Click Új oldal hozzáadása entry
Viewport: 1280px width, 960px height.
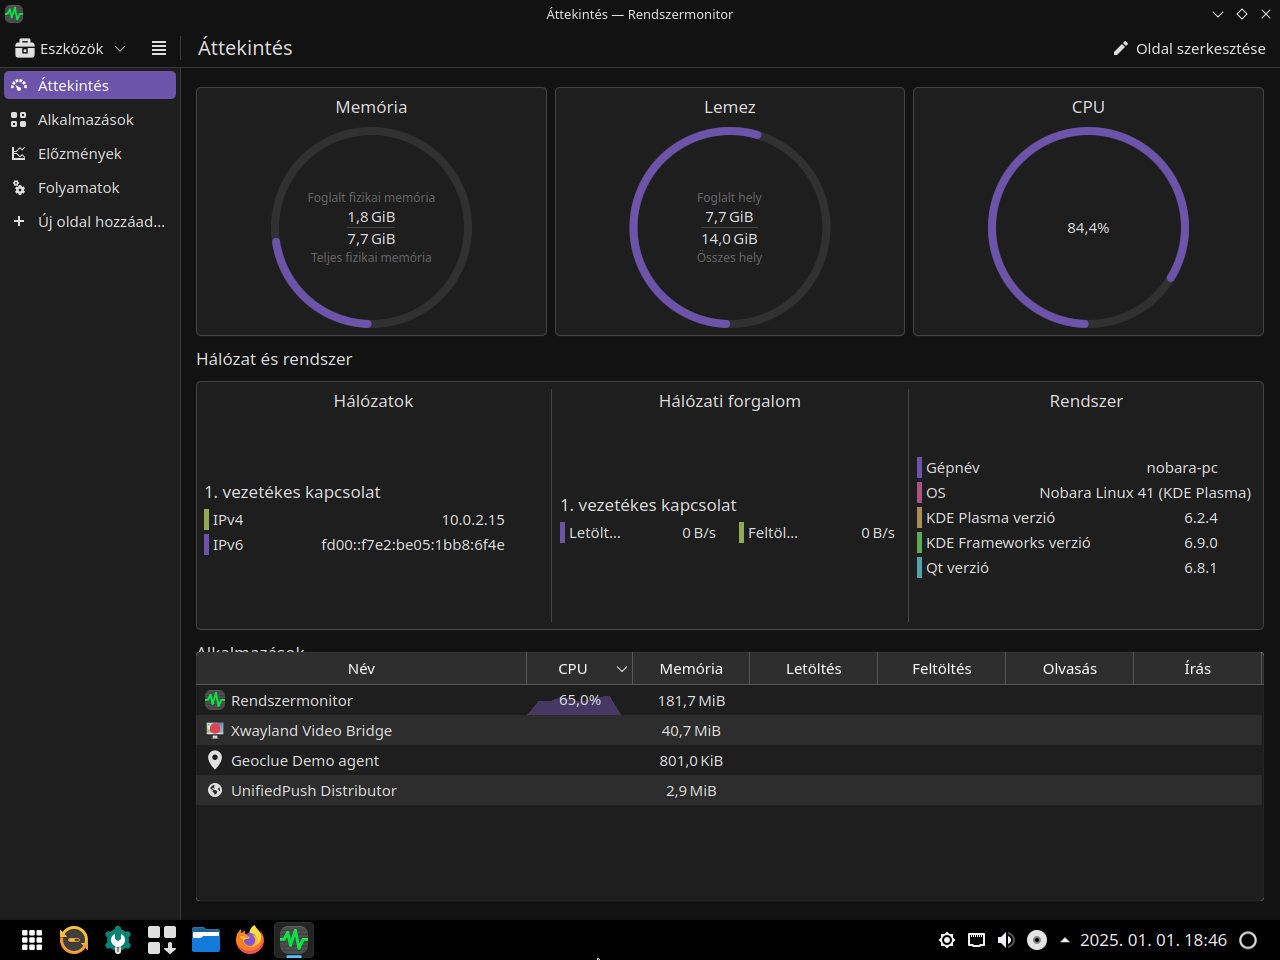(x=90, y=221)
